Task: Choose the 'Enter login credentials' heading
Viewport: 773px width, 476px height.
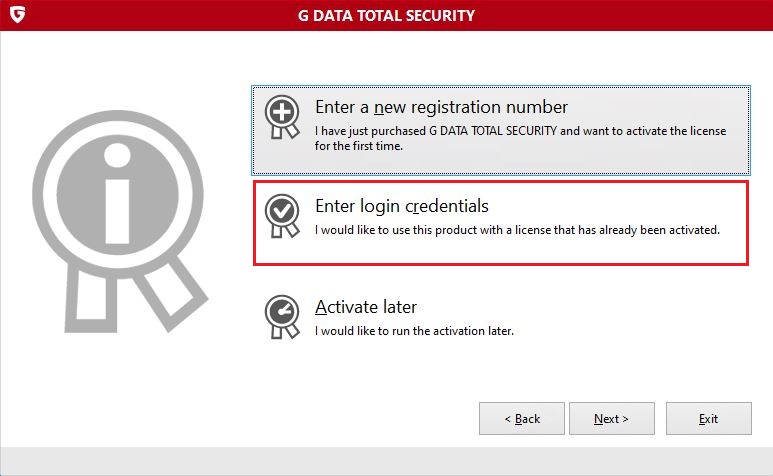Action: click(402, 206)
